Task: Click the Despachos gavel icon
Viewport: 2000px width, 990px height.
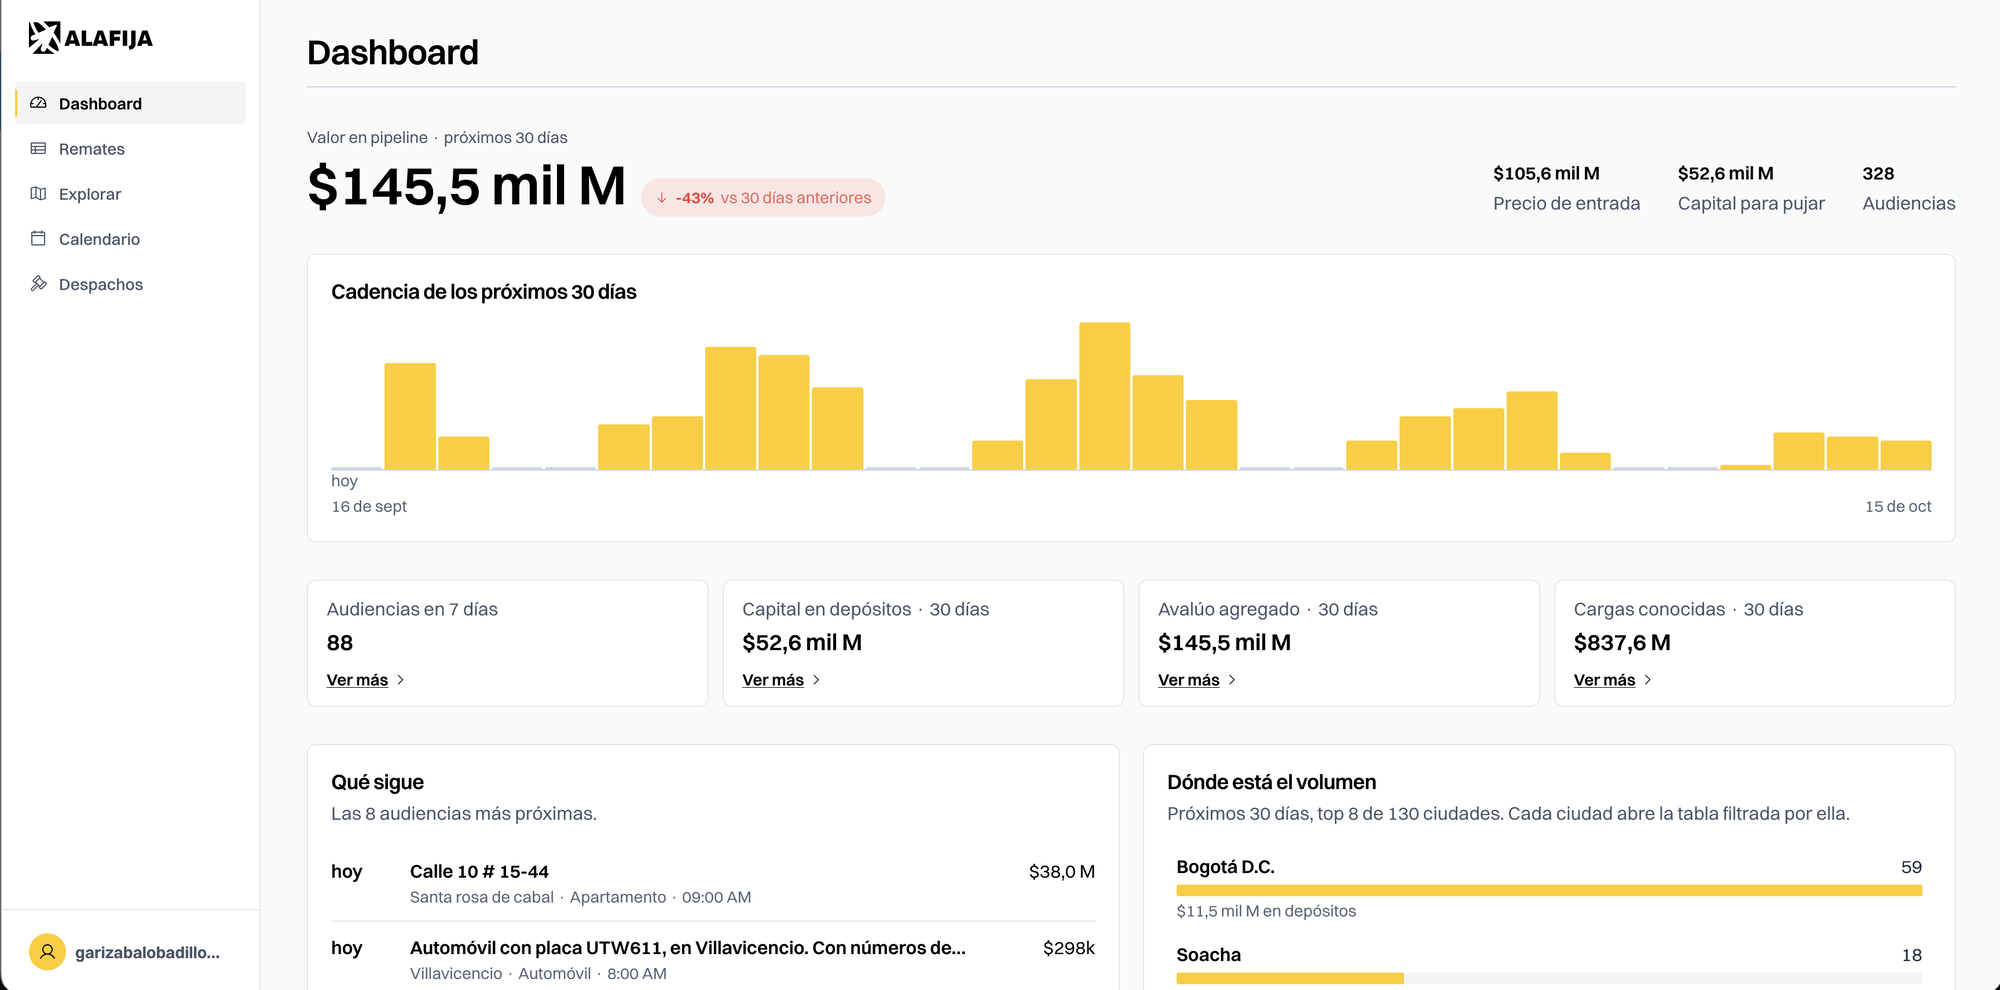Action: tap(38, 283)
